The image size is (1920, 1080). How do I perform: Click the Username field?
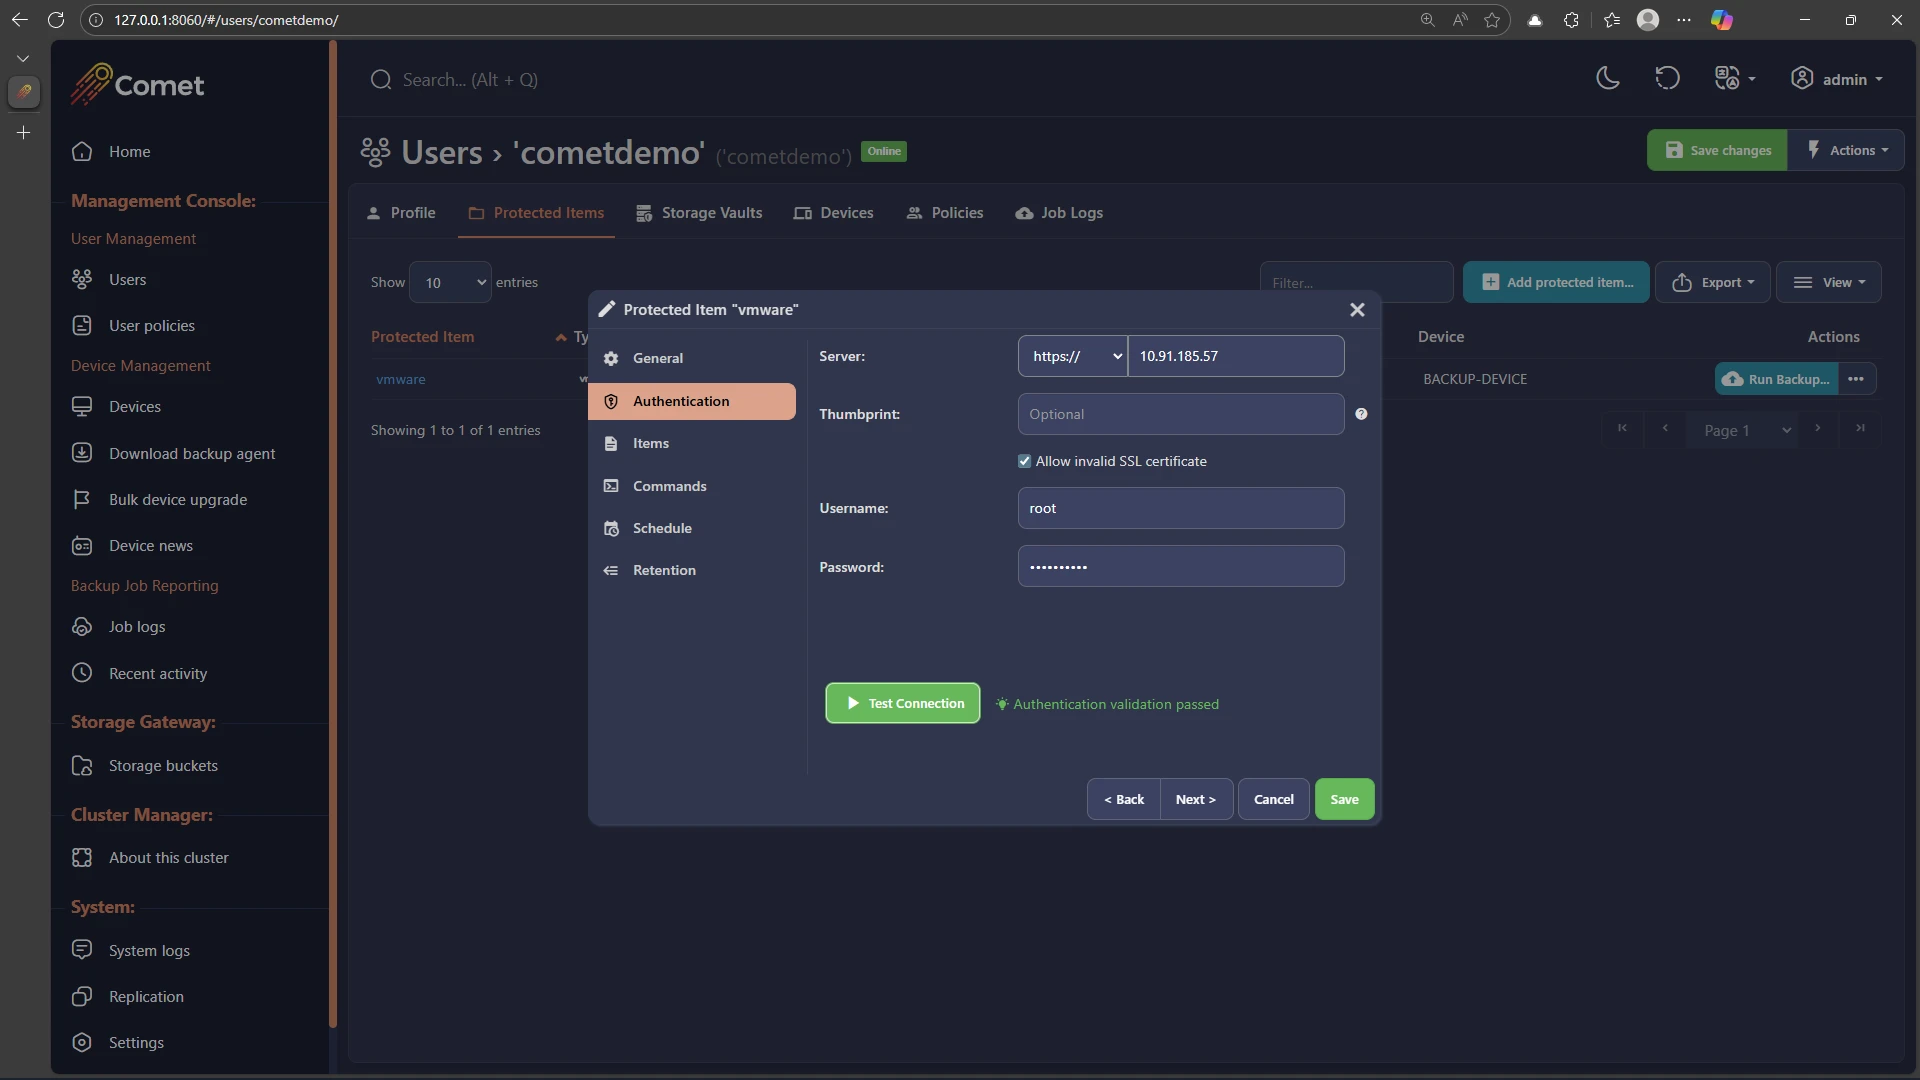pos(1180,508)
